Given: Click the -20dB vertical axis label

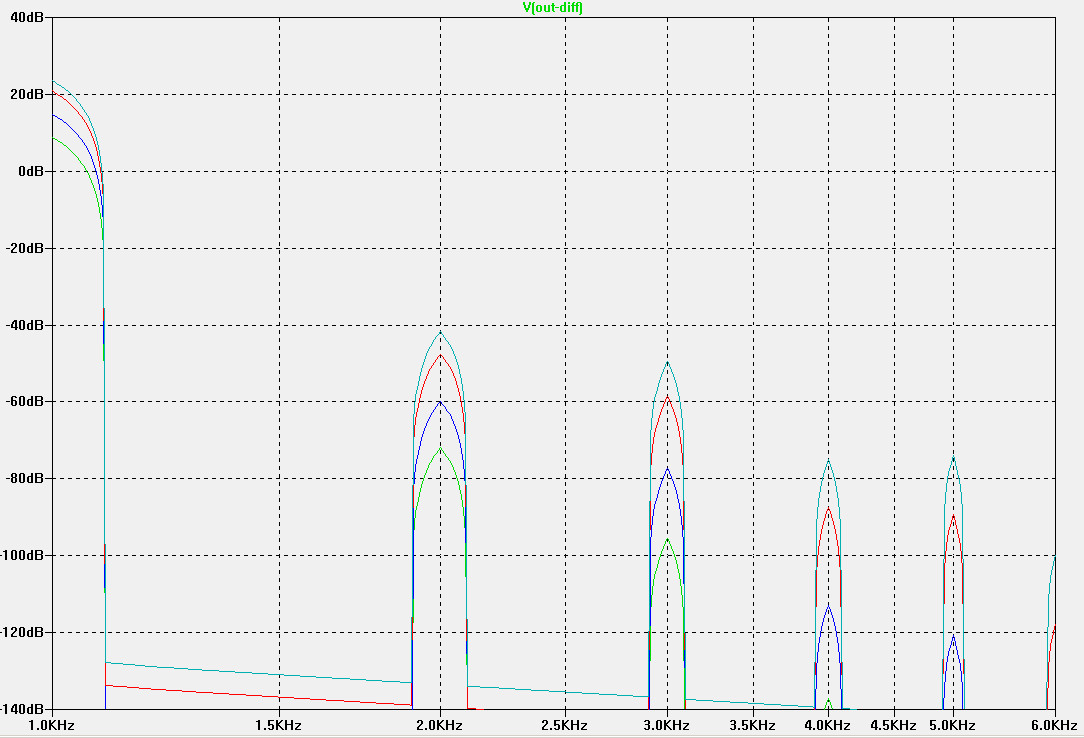Looking at the screenshot, I should coord(25,248).
